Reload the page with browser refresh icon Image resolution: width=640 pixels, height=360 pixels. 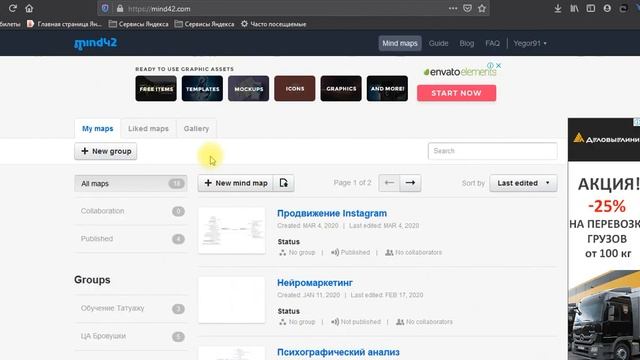point(12,8)
